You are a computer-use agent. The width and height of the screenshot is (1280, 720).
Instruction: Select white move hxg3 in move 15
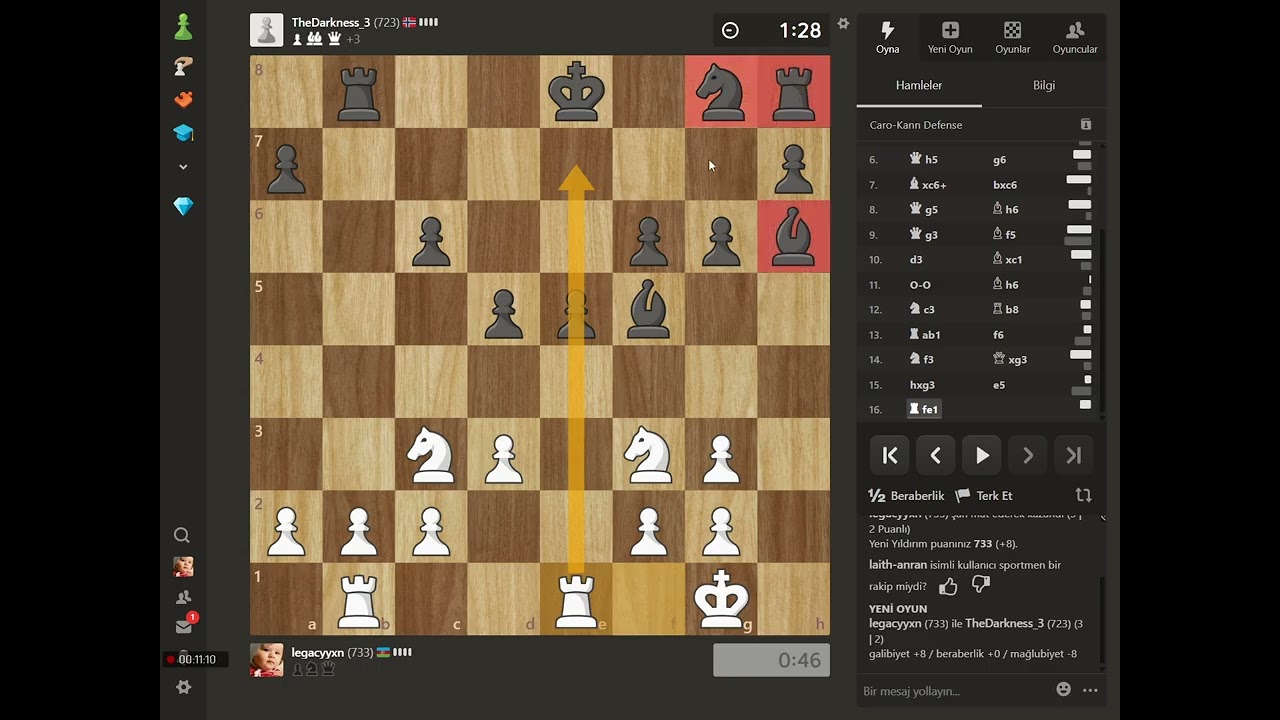point(922,384)
